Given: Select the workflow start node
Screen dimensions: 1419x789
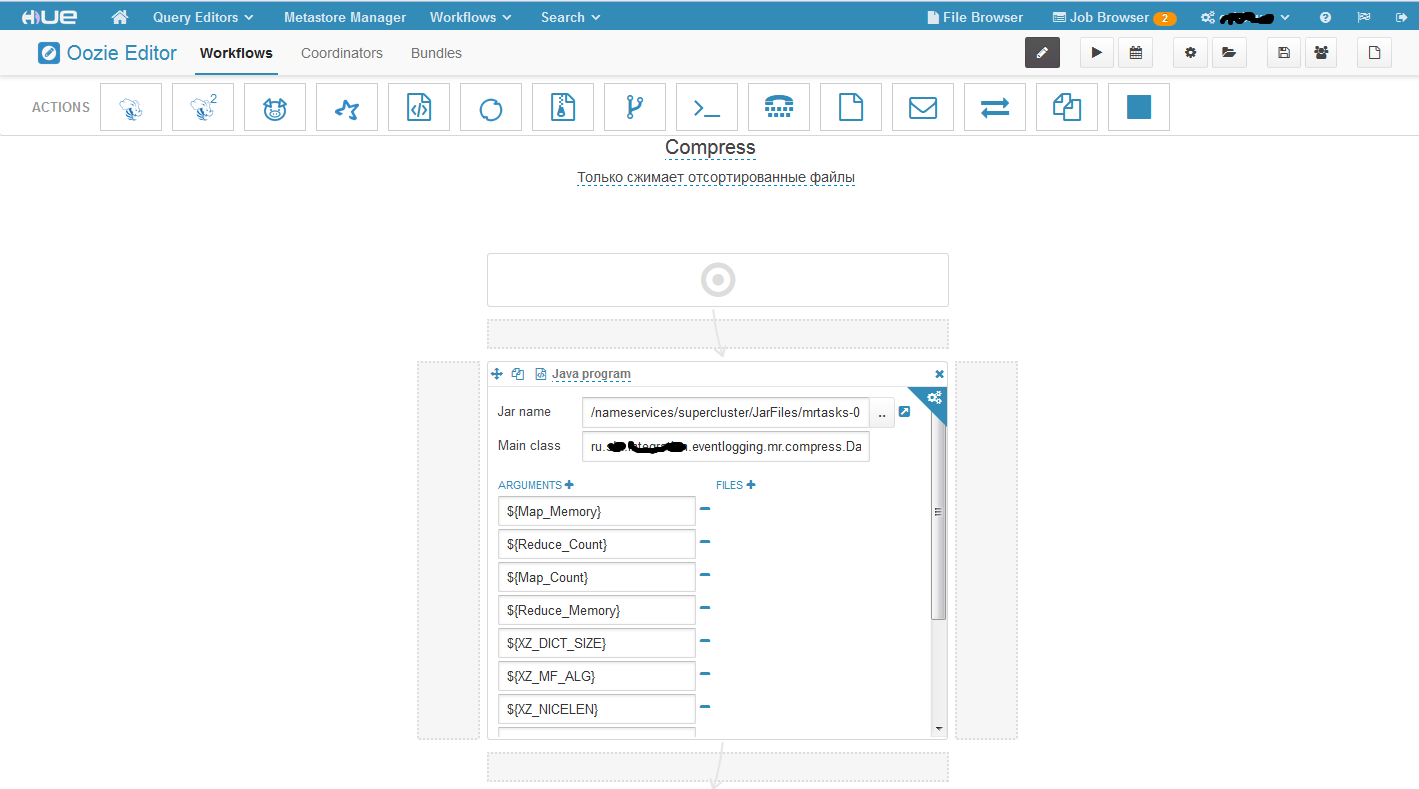Looking at the screenshot, I should [x=718, y=280].
